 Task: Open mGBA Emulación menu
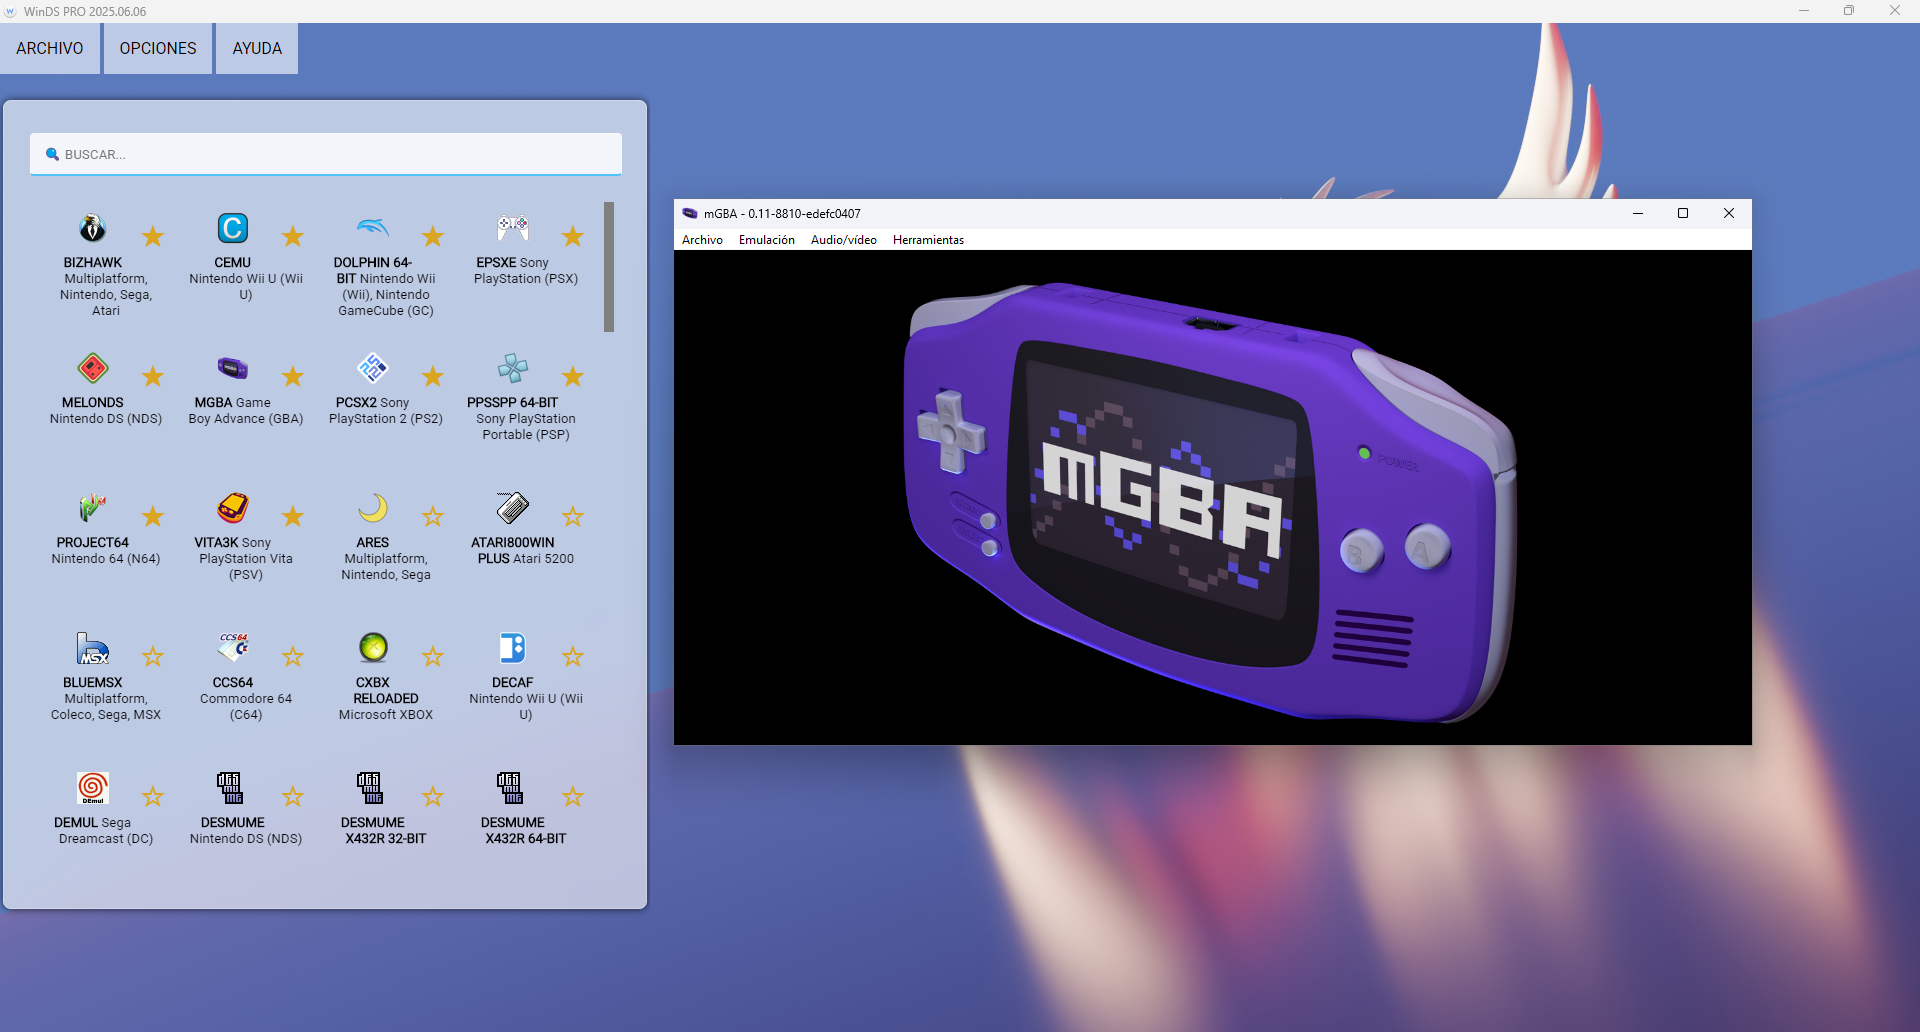tap(767, 240)
